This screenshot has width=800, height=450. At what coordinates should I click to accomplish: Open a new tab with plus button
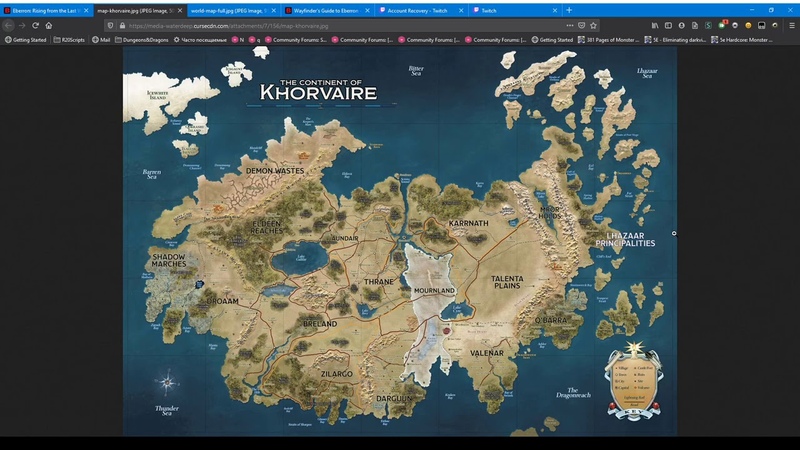point(569,10)
